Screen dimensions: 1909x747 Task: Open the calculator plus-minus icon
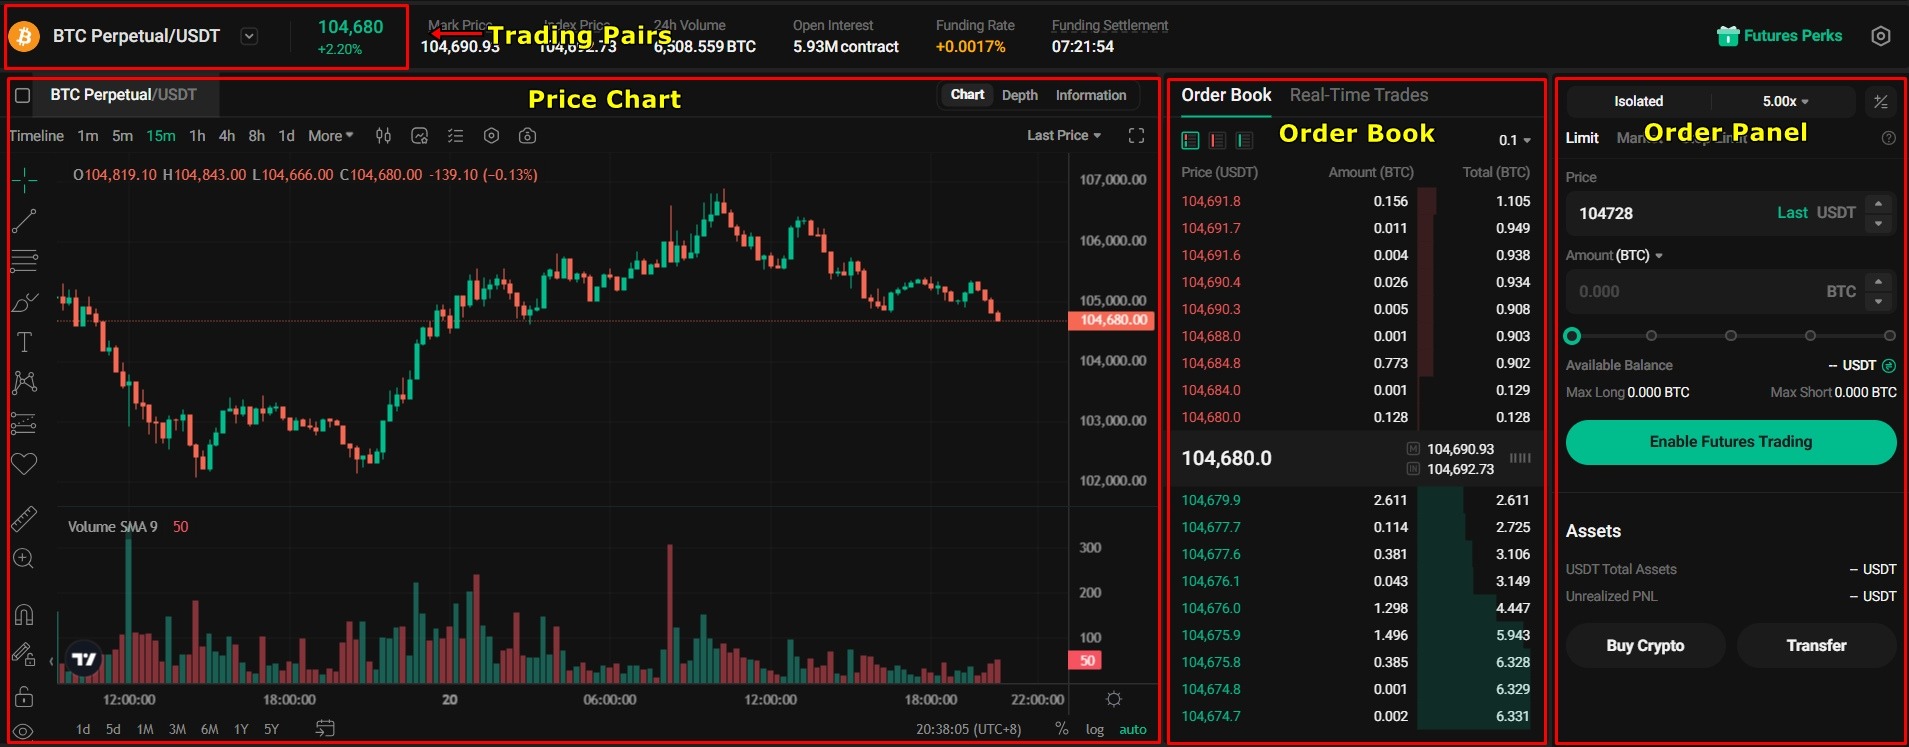(1880, 101)
